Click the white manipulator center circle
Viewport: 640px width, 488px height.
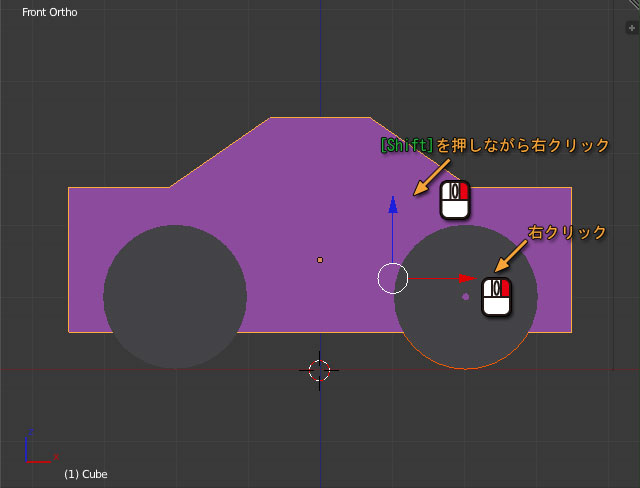(393, 279)
